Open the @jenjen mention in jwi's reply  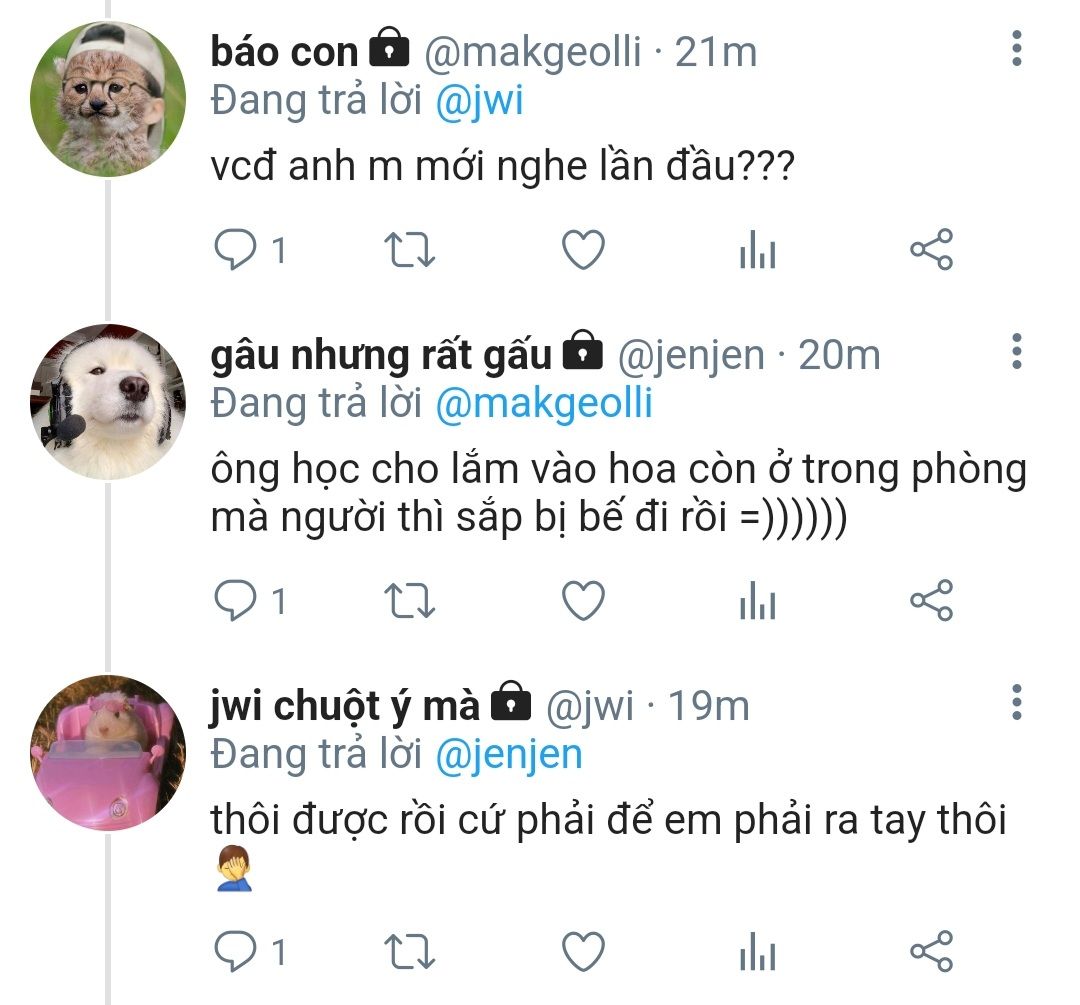[509, 755]
